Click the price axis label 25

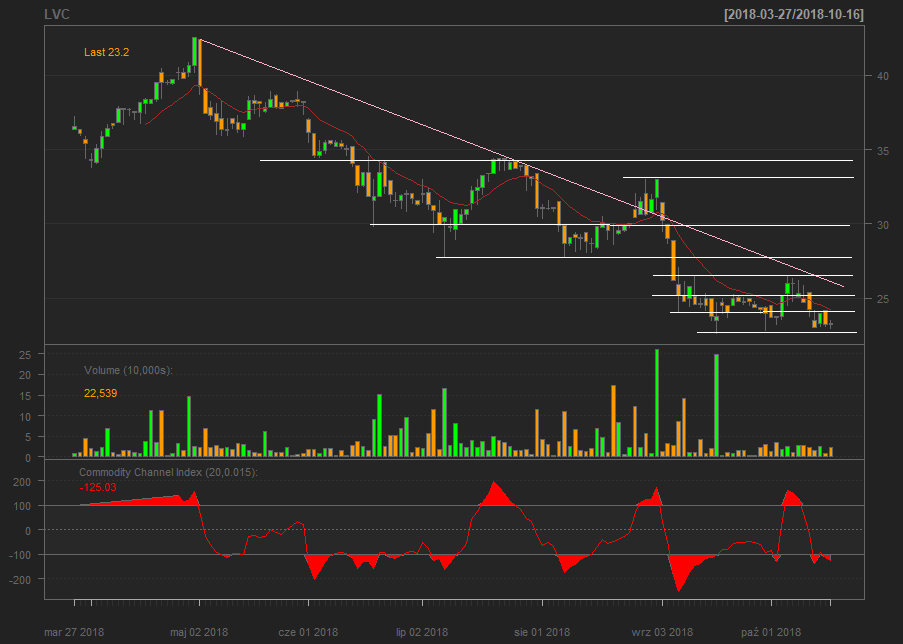tap(882, 299)
